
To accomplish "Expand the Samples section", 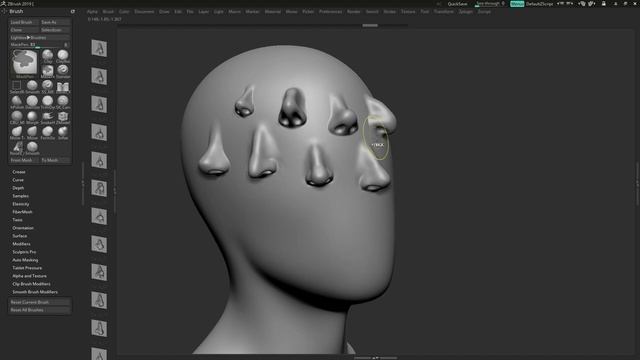I will point(20,196).
